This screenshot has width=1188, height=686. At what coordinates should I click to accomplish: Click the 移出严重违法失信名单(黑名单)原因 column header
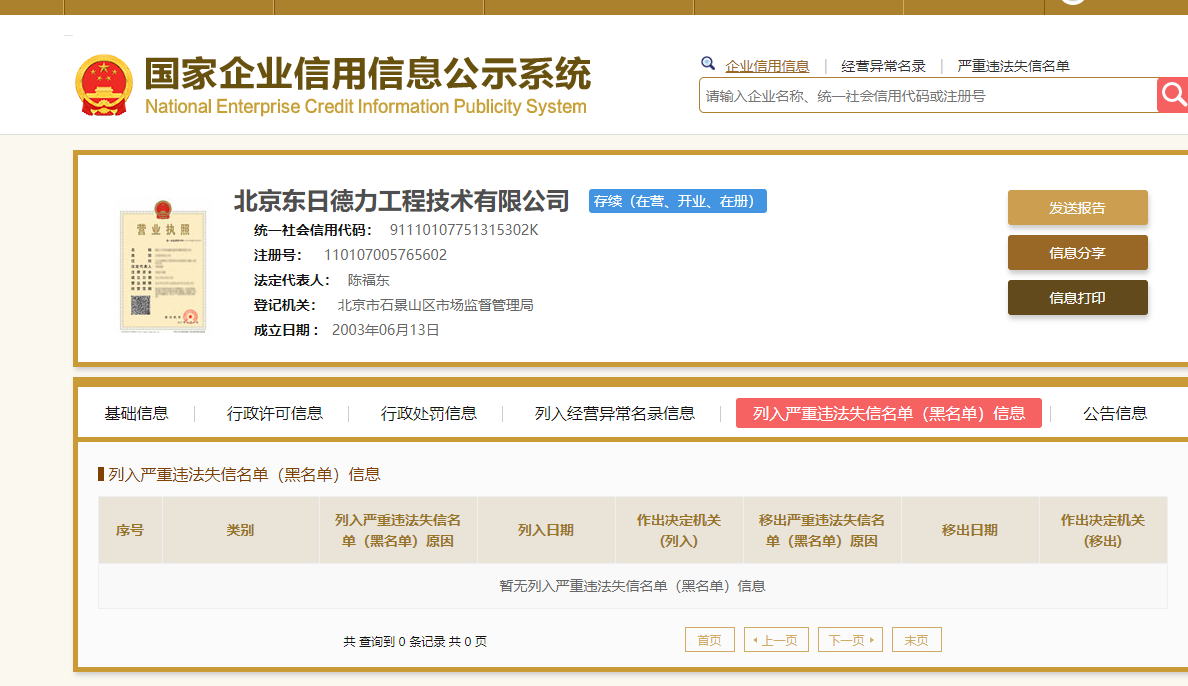(x=822, y=530)
